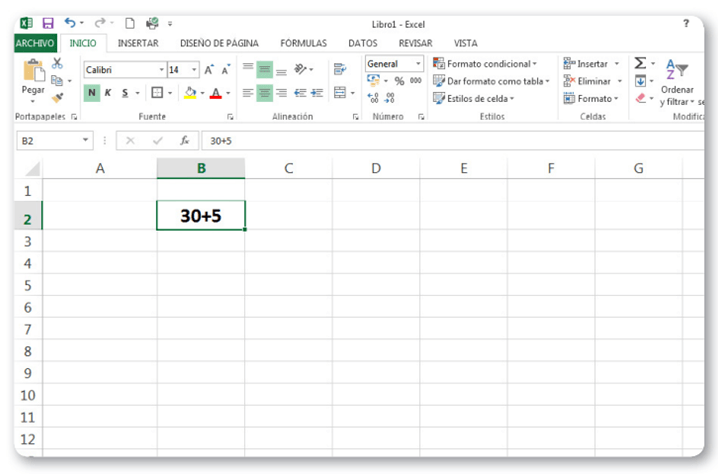Apply thousands separator 000 style

pos(415,81)
